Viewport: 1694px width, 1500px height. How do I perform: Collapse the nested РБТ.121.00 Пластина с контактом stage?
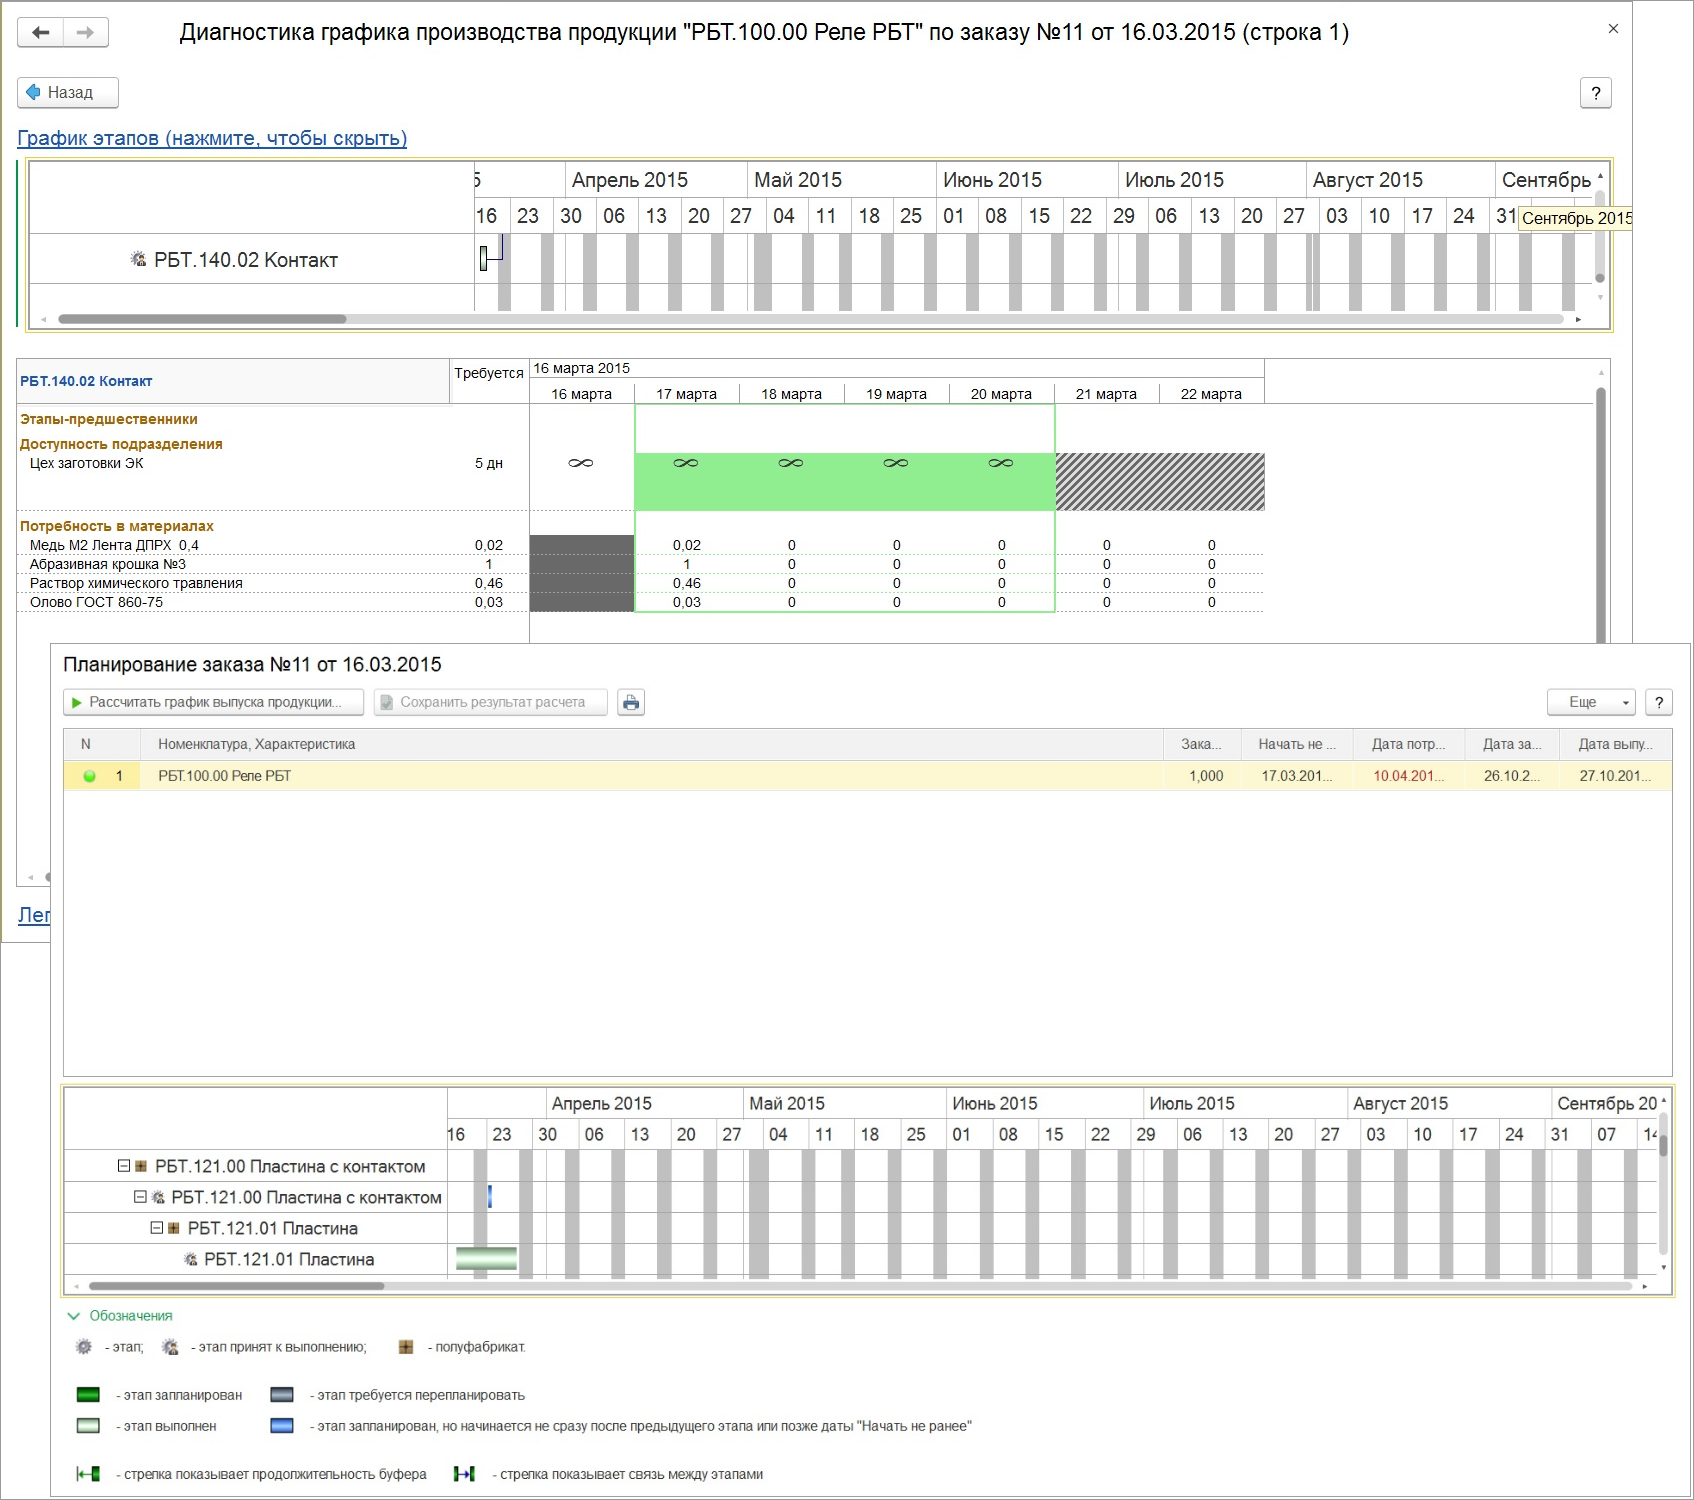pos(141,1197)
